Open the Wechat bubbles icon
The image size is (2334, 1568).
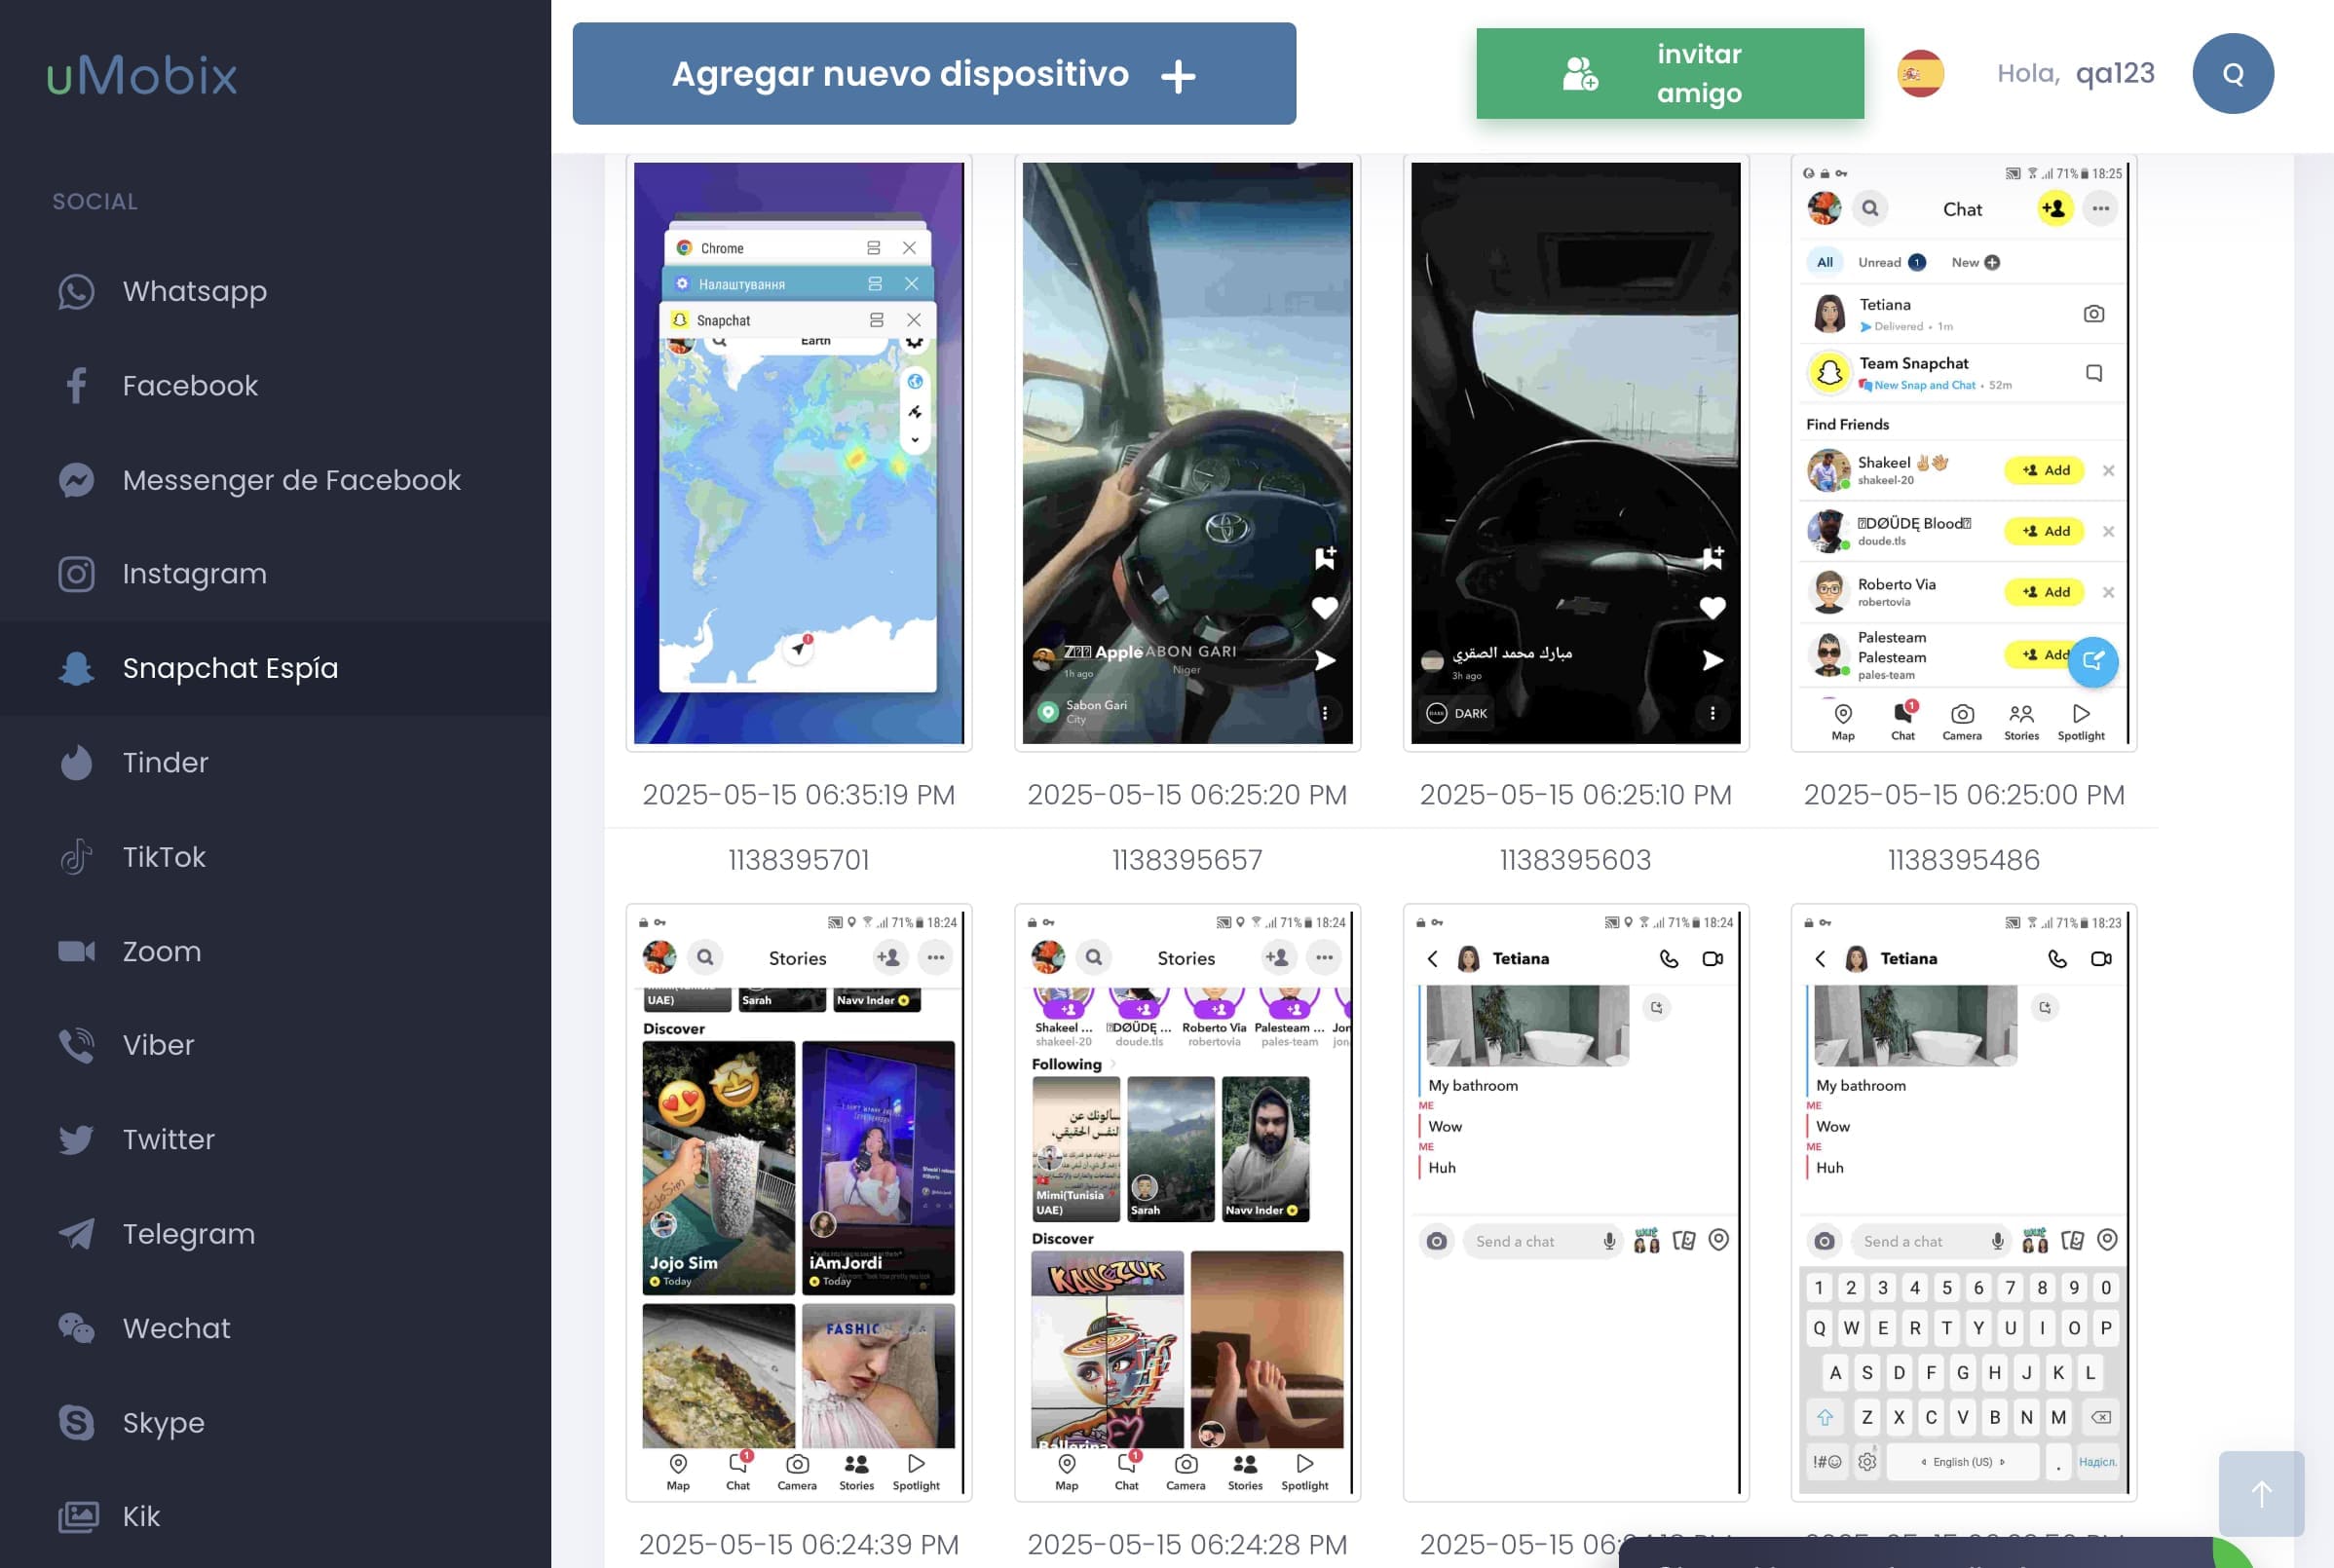pos(76,1328)
